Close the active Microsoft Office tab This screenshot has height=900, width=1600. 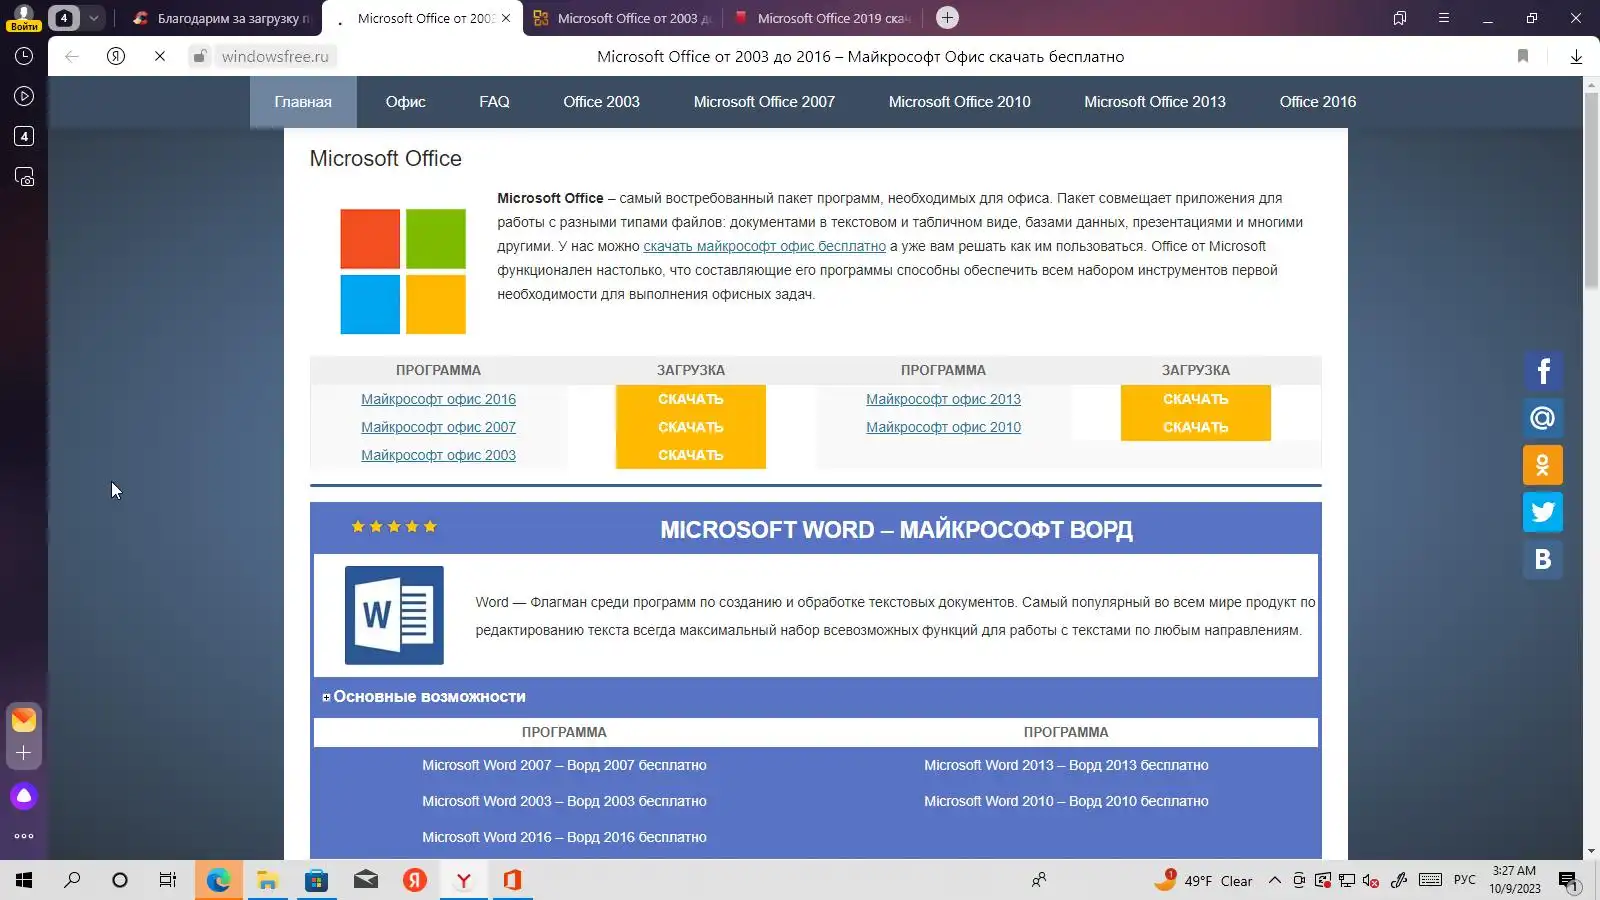point(506,18)
